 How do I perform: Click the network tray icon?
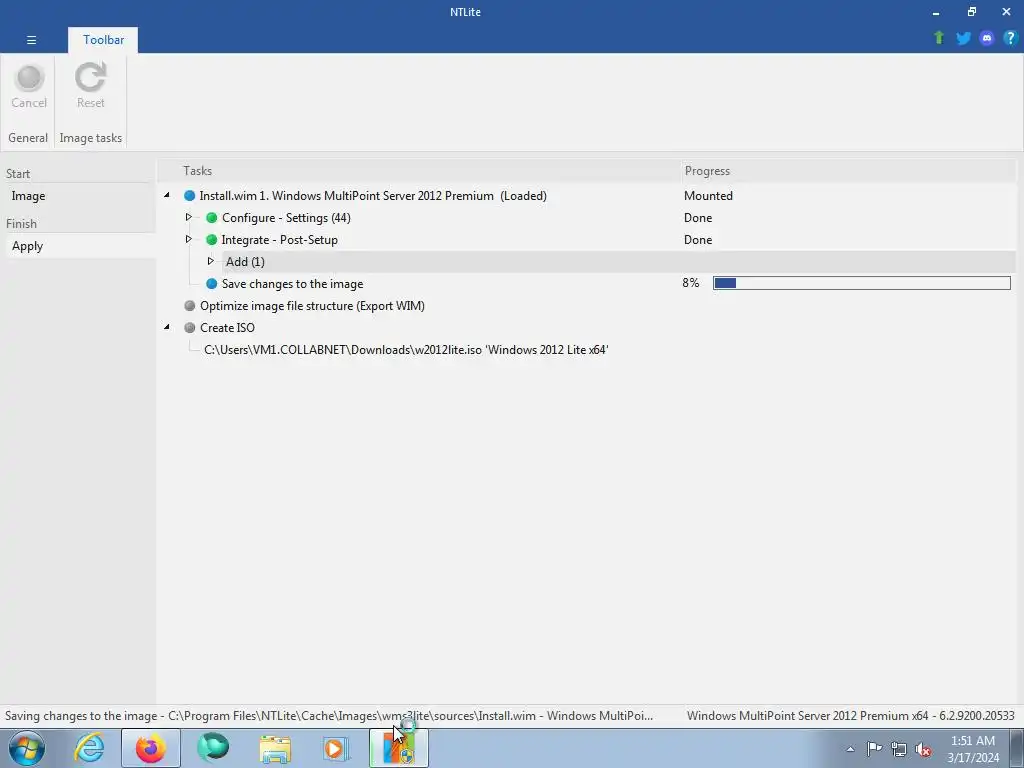tap(899, 749)
